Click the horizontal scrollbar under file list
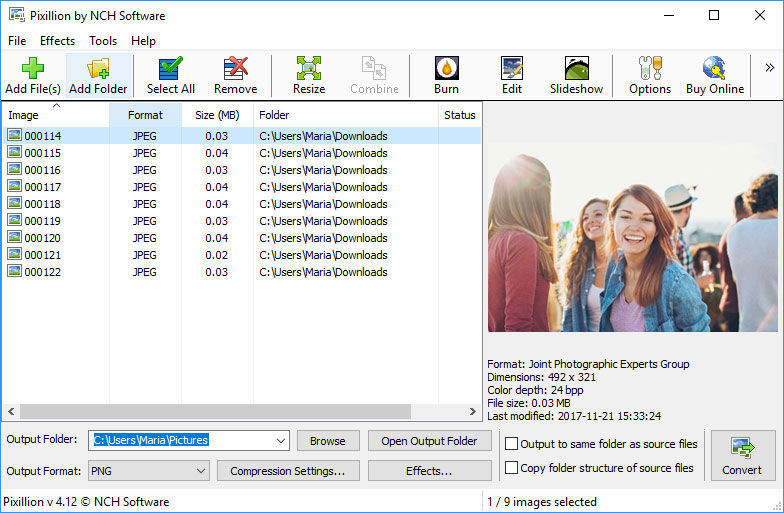This screenshot has width=784, height=513. pos(215,411)
